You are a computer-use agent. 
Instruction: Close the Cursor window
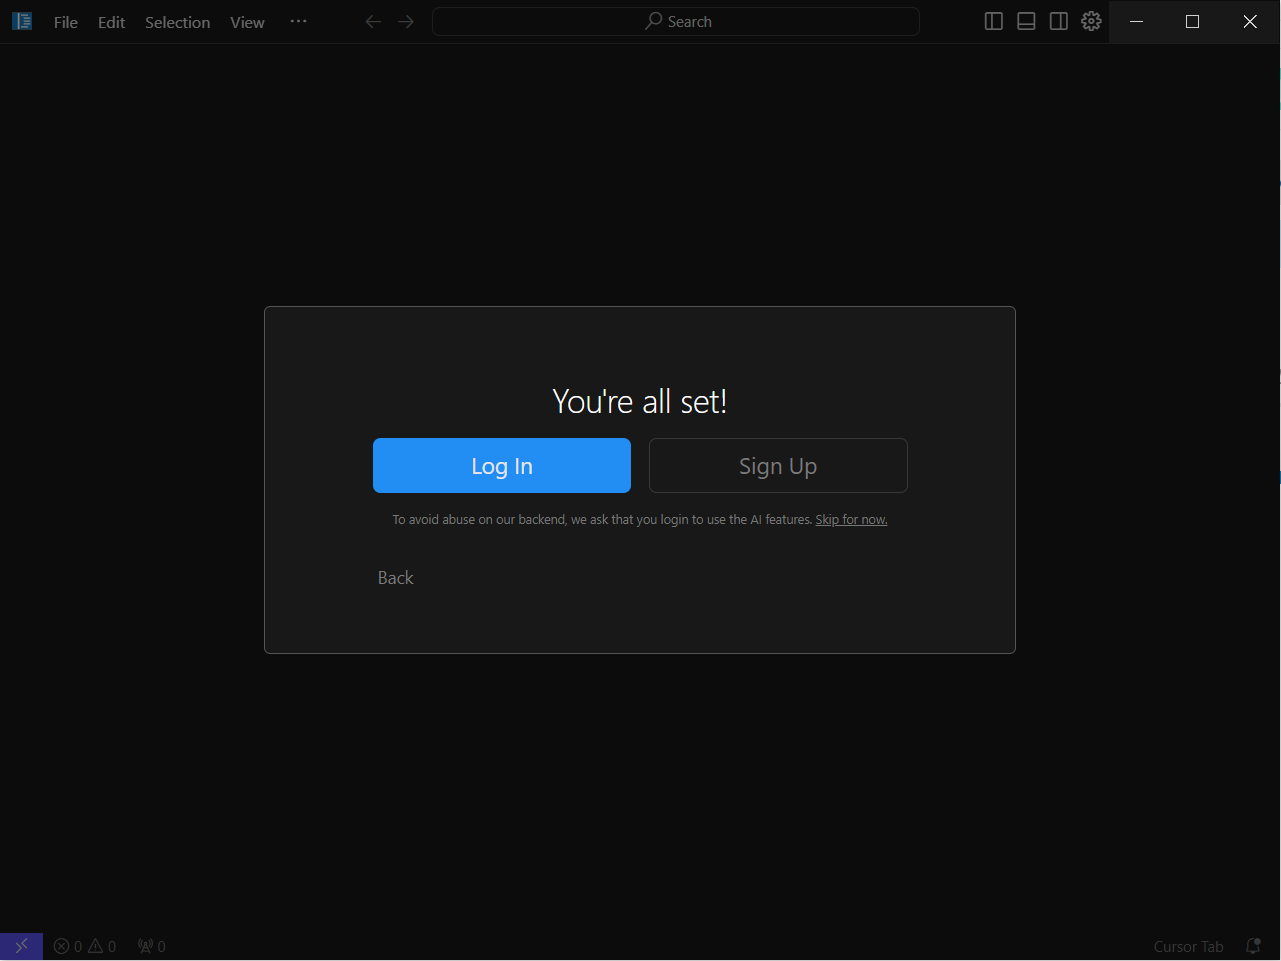pos(1250,21)
